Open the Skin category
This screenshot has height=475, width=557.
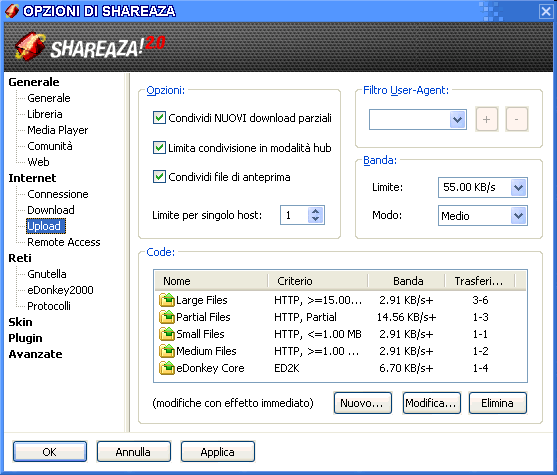coord(21,322)
